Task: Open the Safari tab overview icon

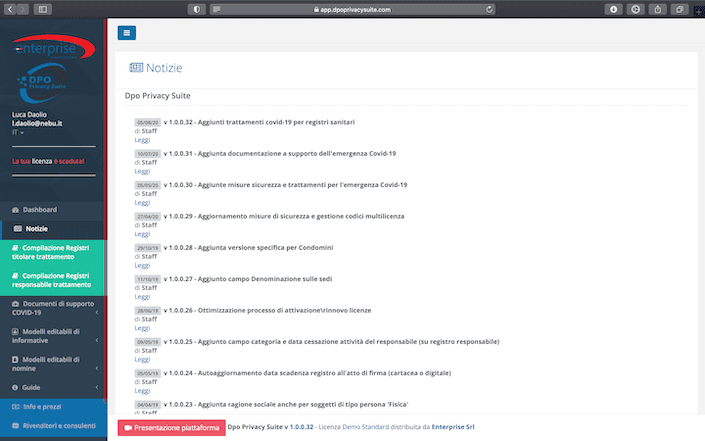Action: click(679, 9)
